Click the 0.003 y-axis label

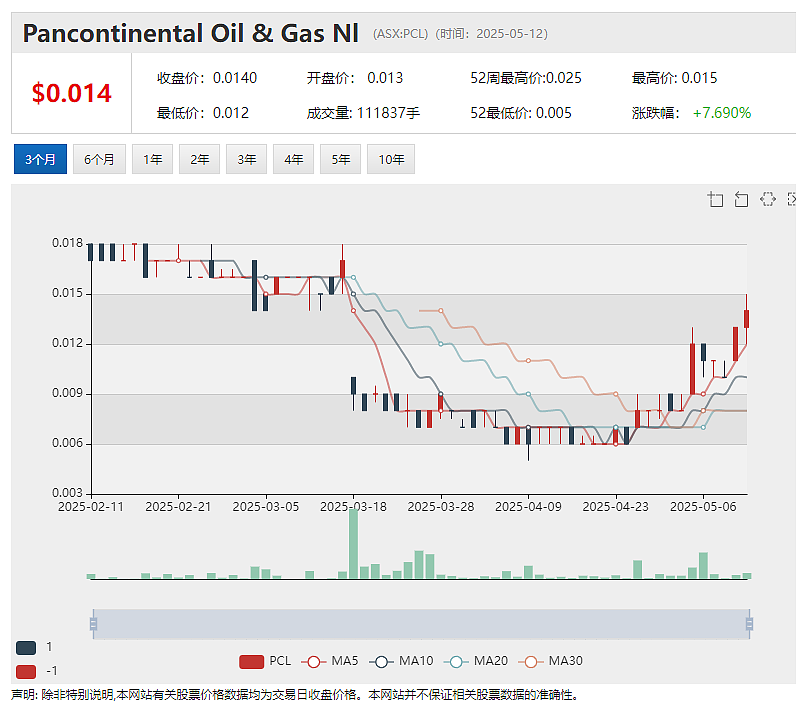pos(67,493)
